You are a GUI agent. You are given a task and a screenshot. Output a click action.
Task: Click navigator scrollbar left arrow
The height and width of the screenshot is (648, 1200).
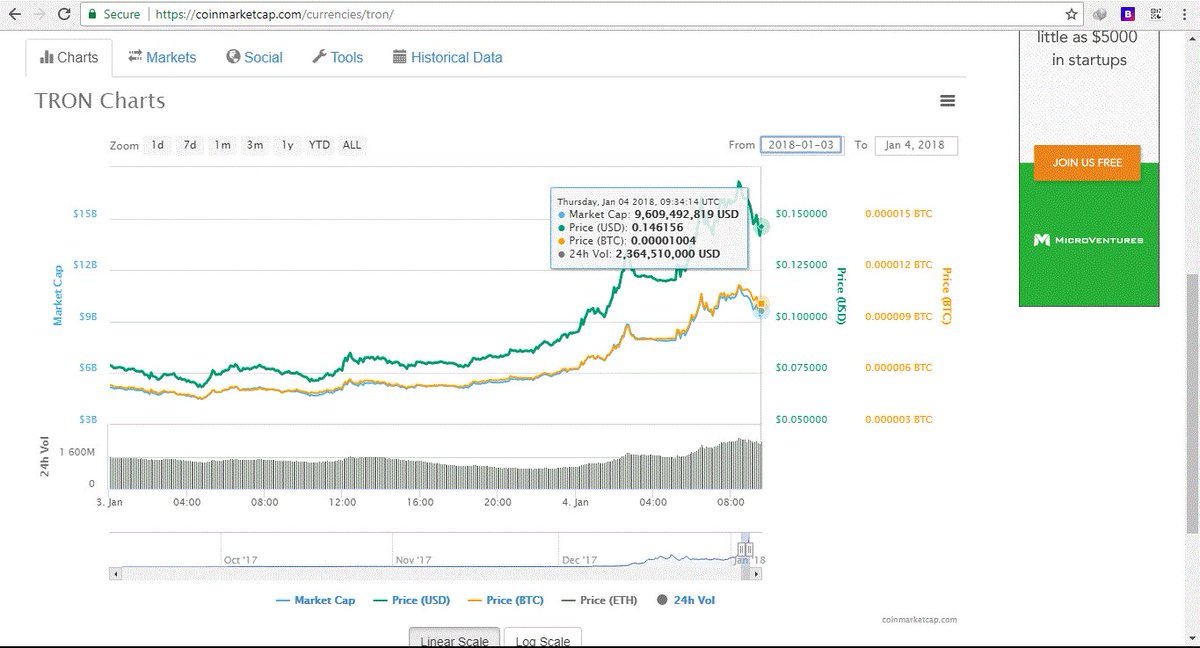(115, 574)
